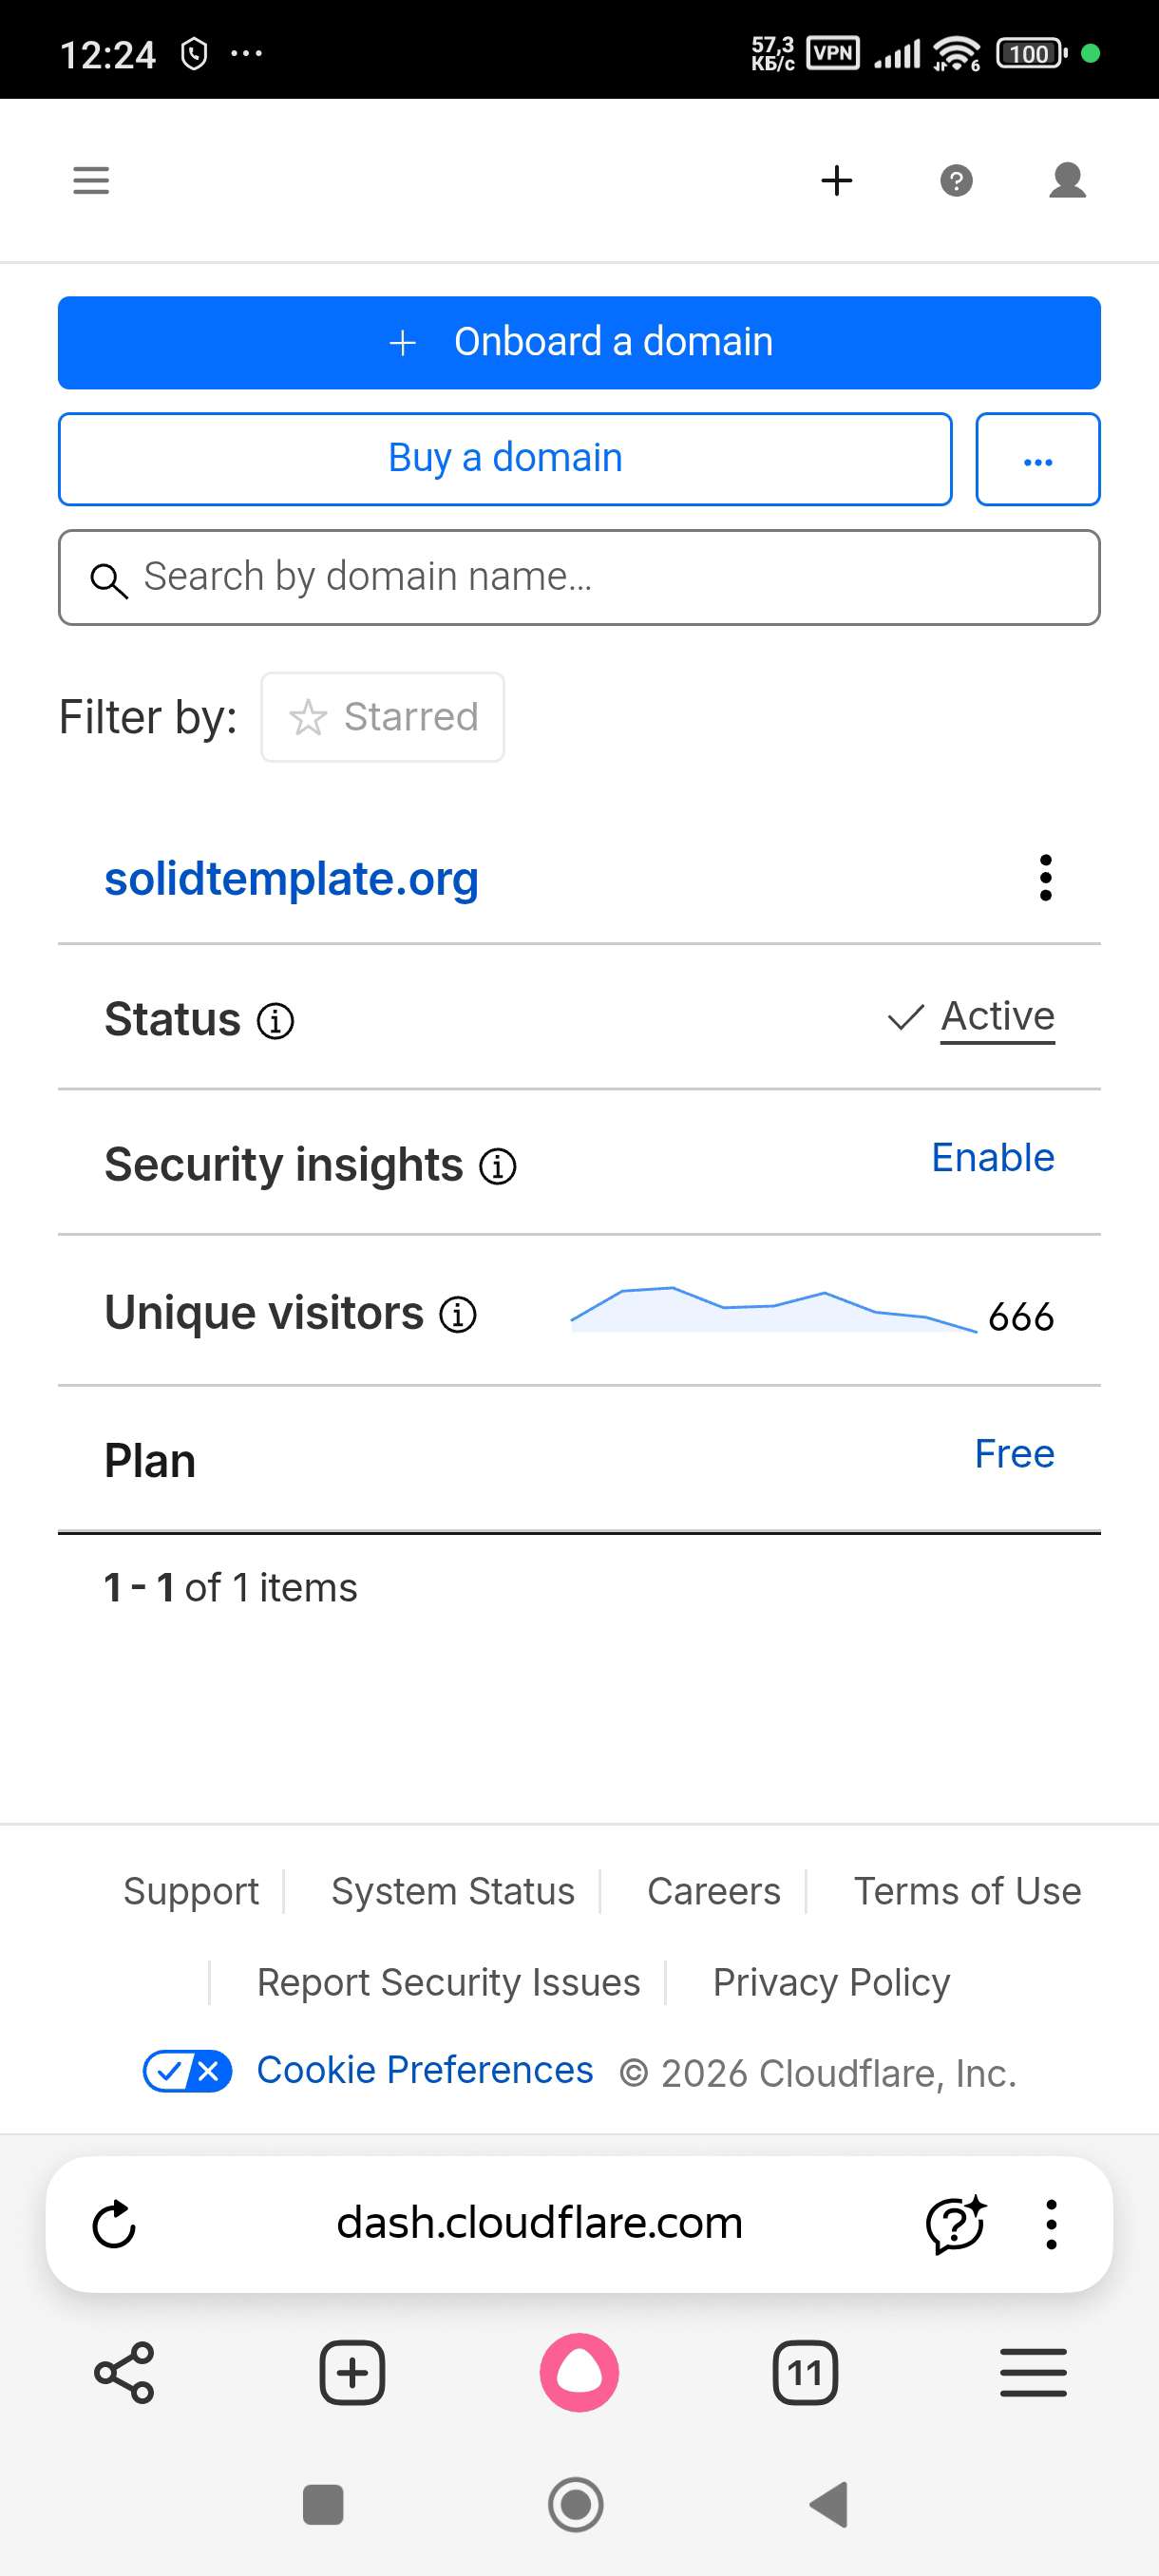Open the account profile icon
The image size is (1159, 2576).
pos(1066,181)
